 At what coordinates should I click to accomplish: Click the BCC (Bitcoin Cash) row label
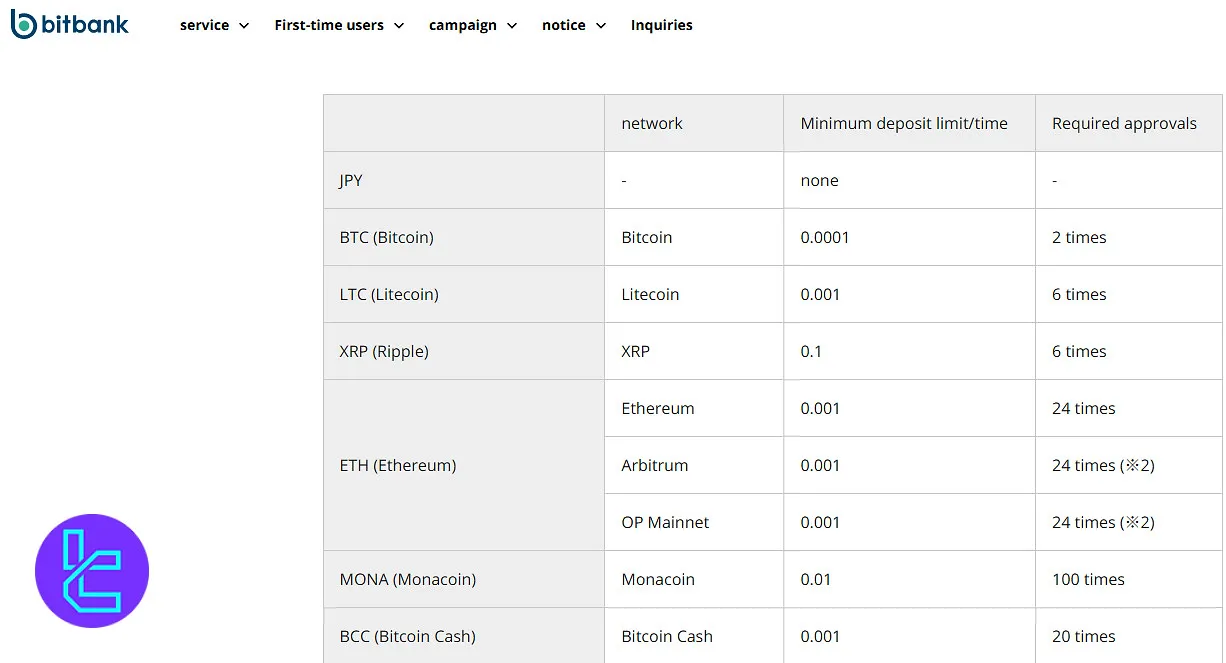point(407,636)
